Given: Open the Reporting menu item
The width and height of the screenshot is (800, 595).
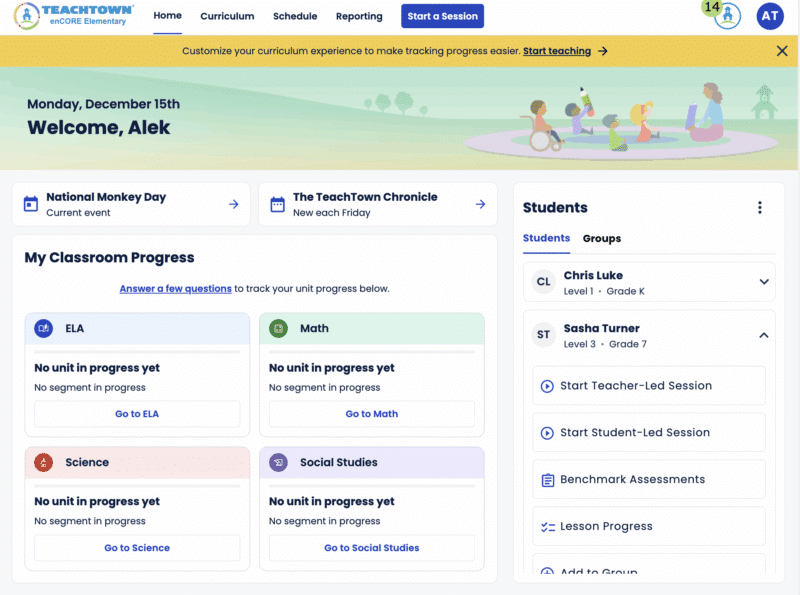Looking at the screenshot, I should coord(359,16).
